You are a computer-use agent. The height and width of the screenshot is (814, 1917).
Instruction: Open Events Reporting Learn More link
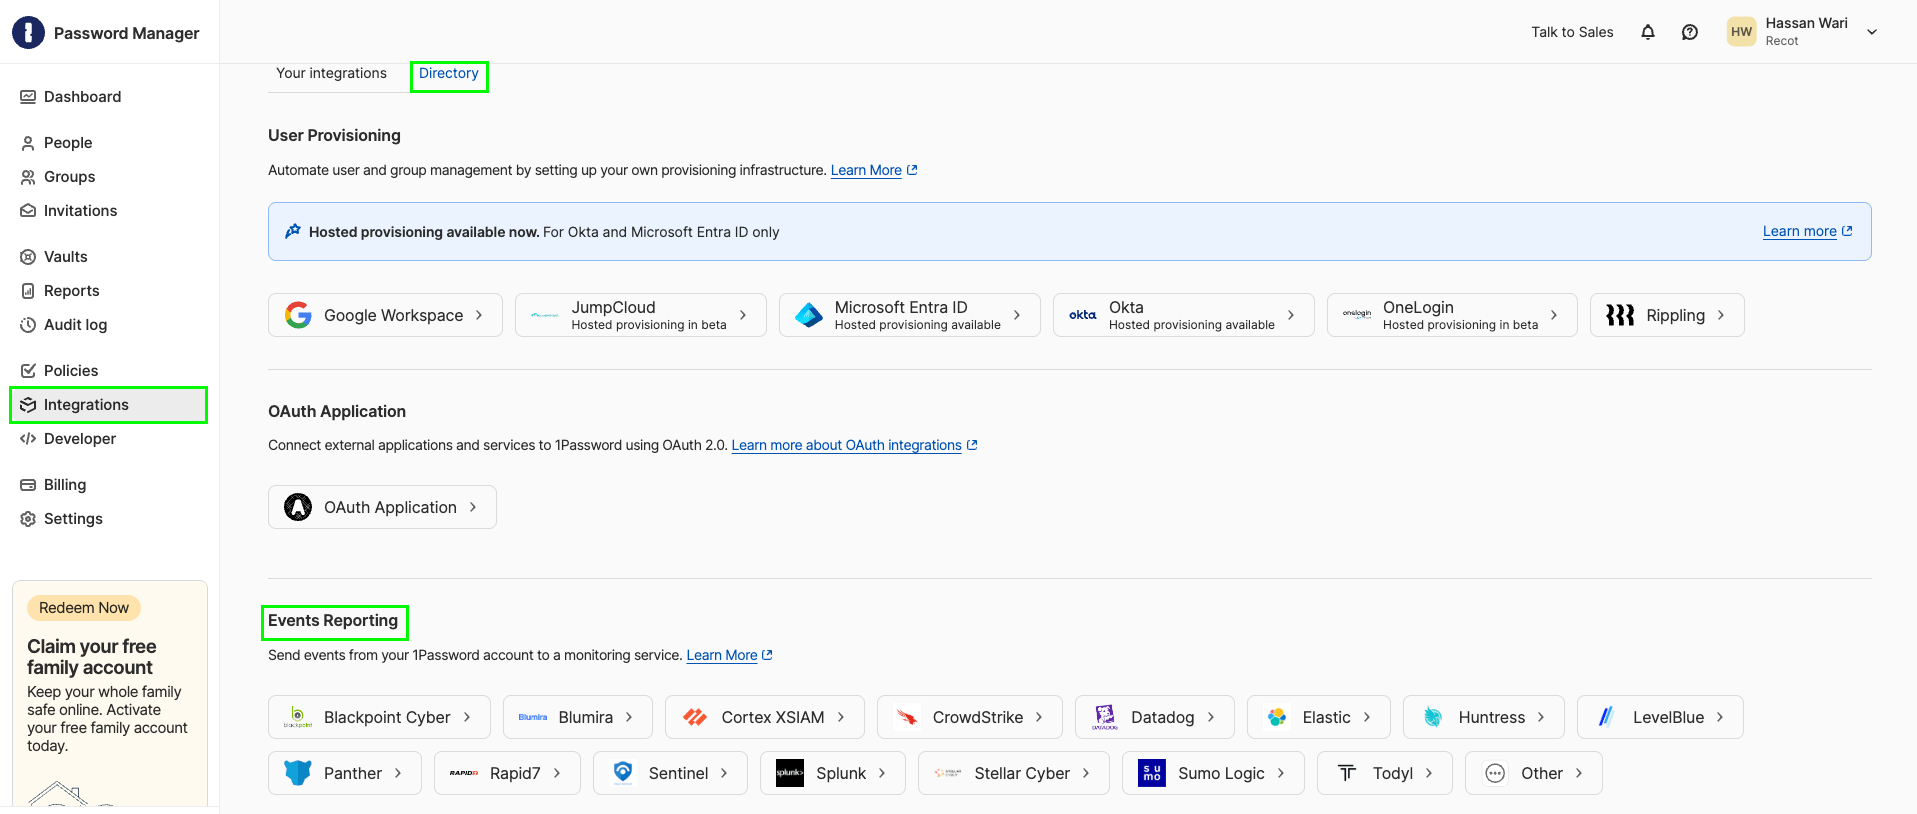(x=729, y=655)
